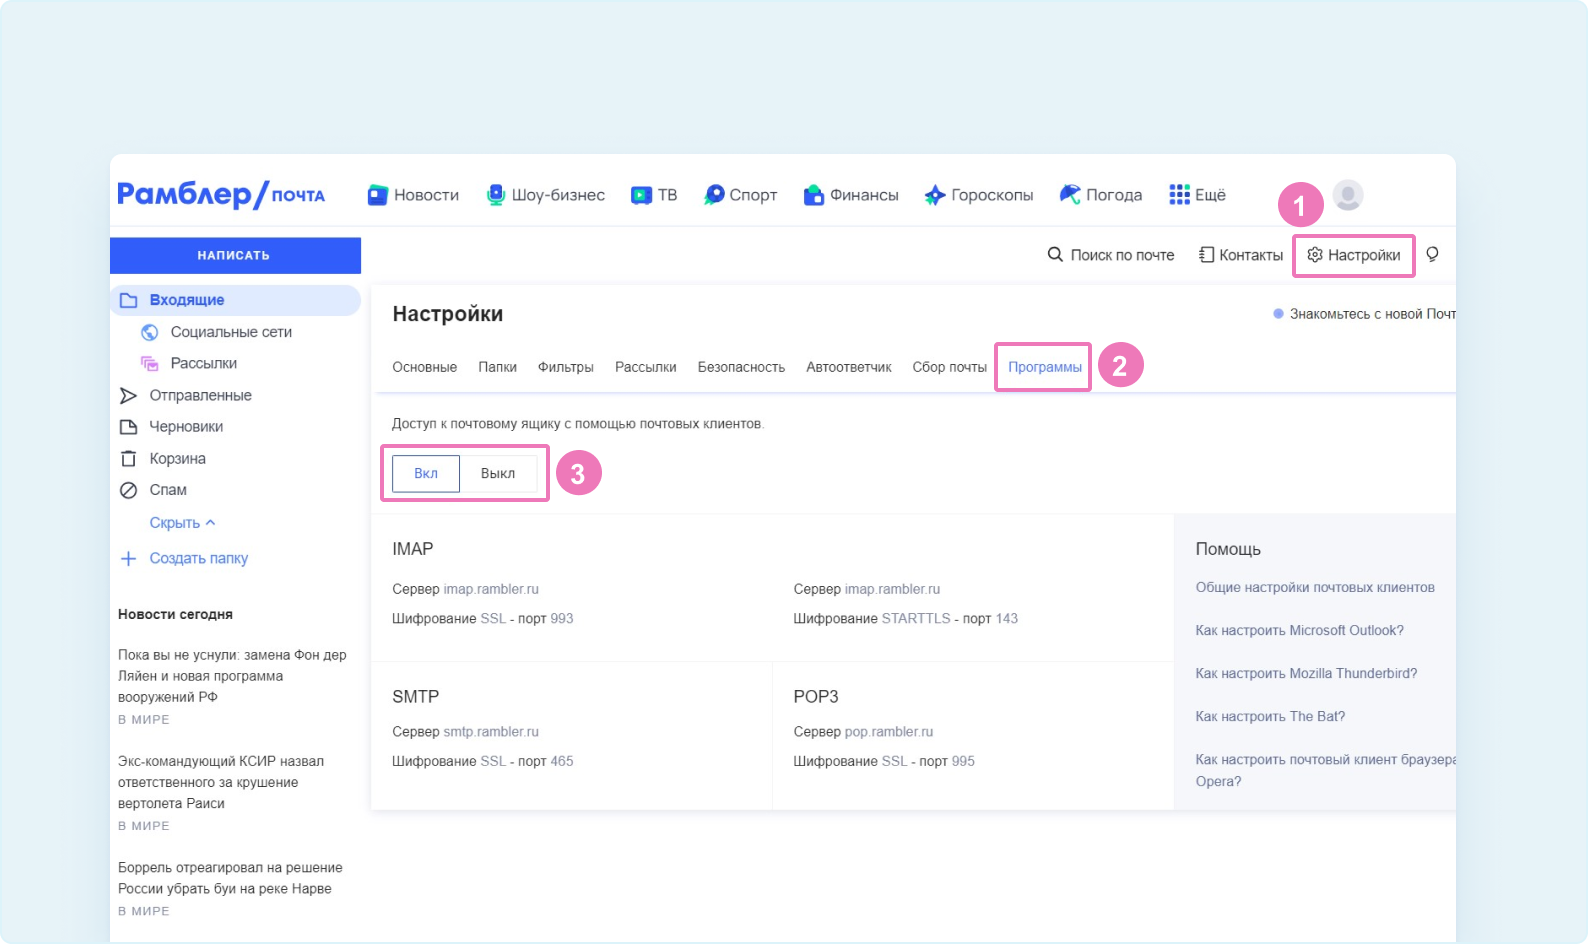Click the Черновики page icon

click(x=128, y=427)
